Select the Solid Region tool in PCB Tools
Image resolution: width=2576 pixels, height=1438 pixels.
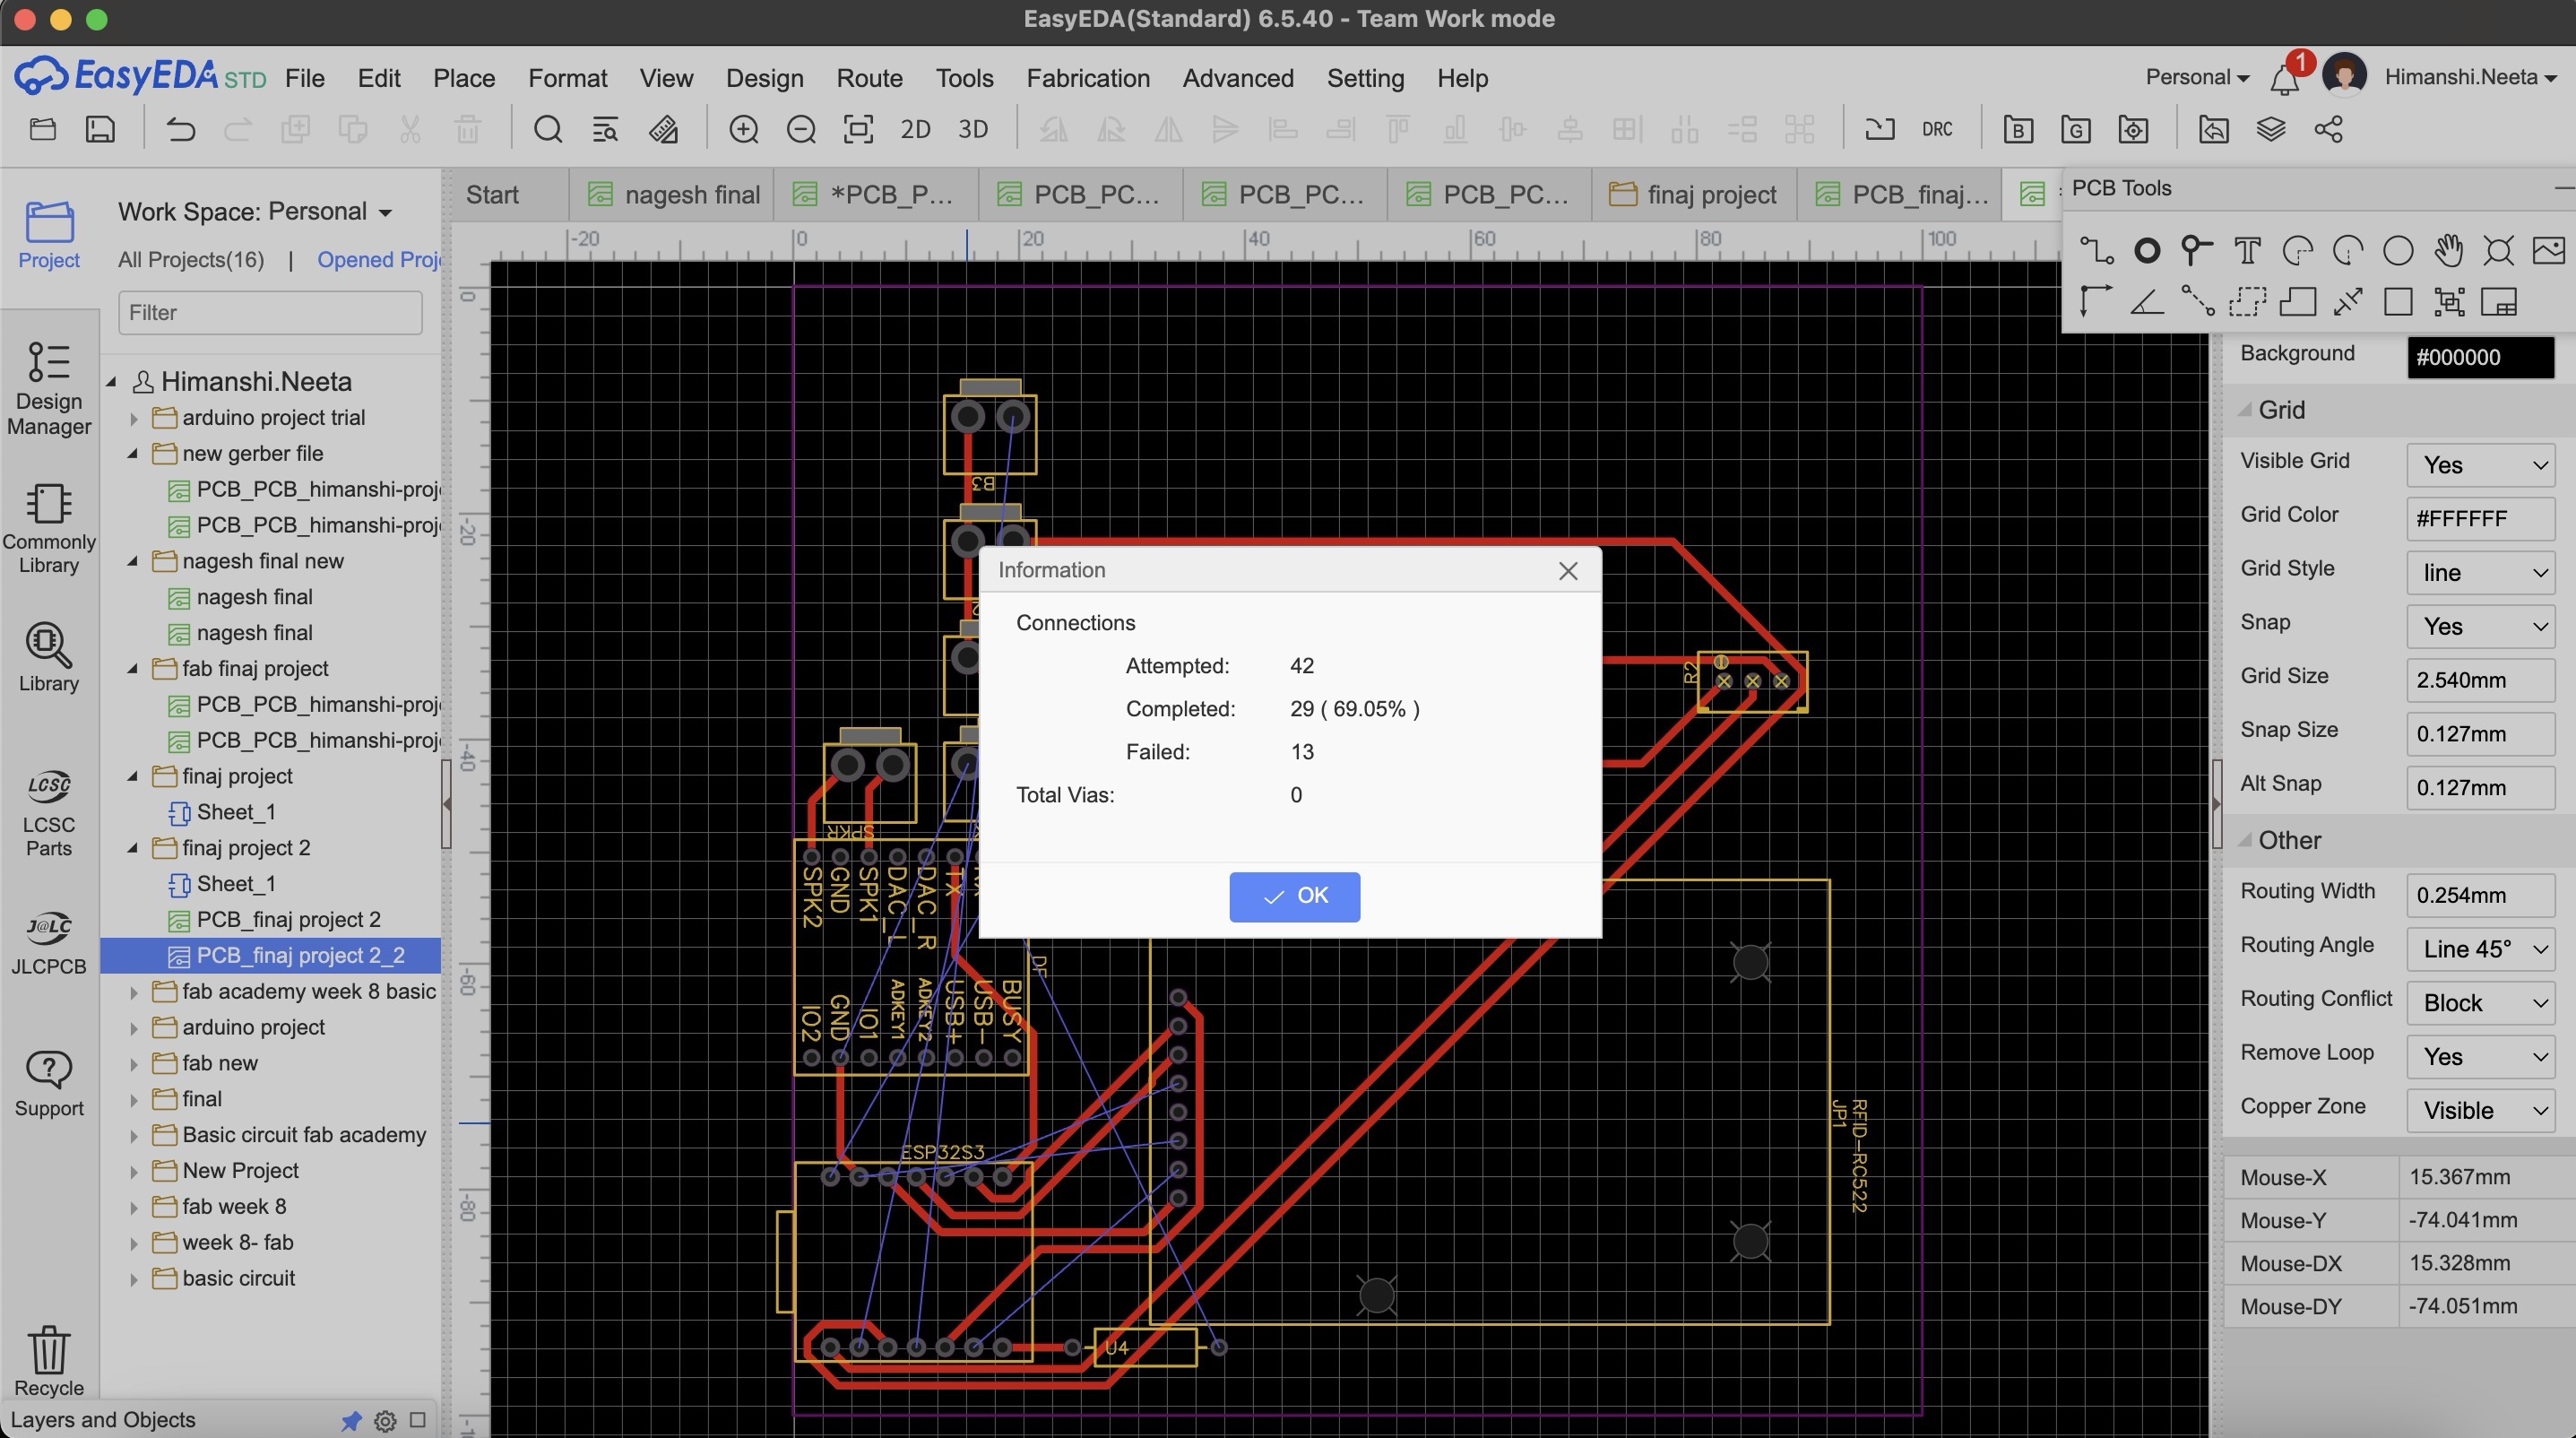click(x=2297, y=301)
